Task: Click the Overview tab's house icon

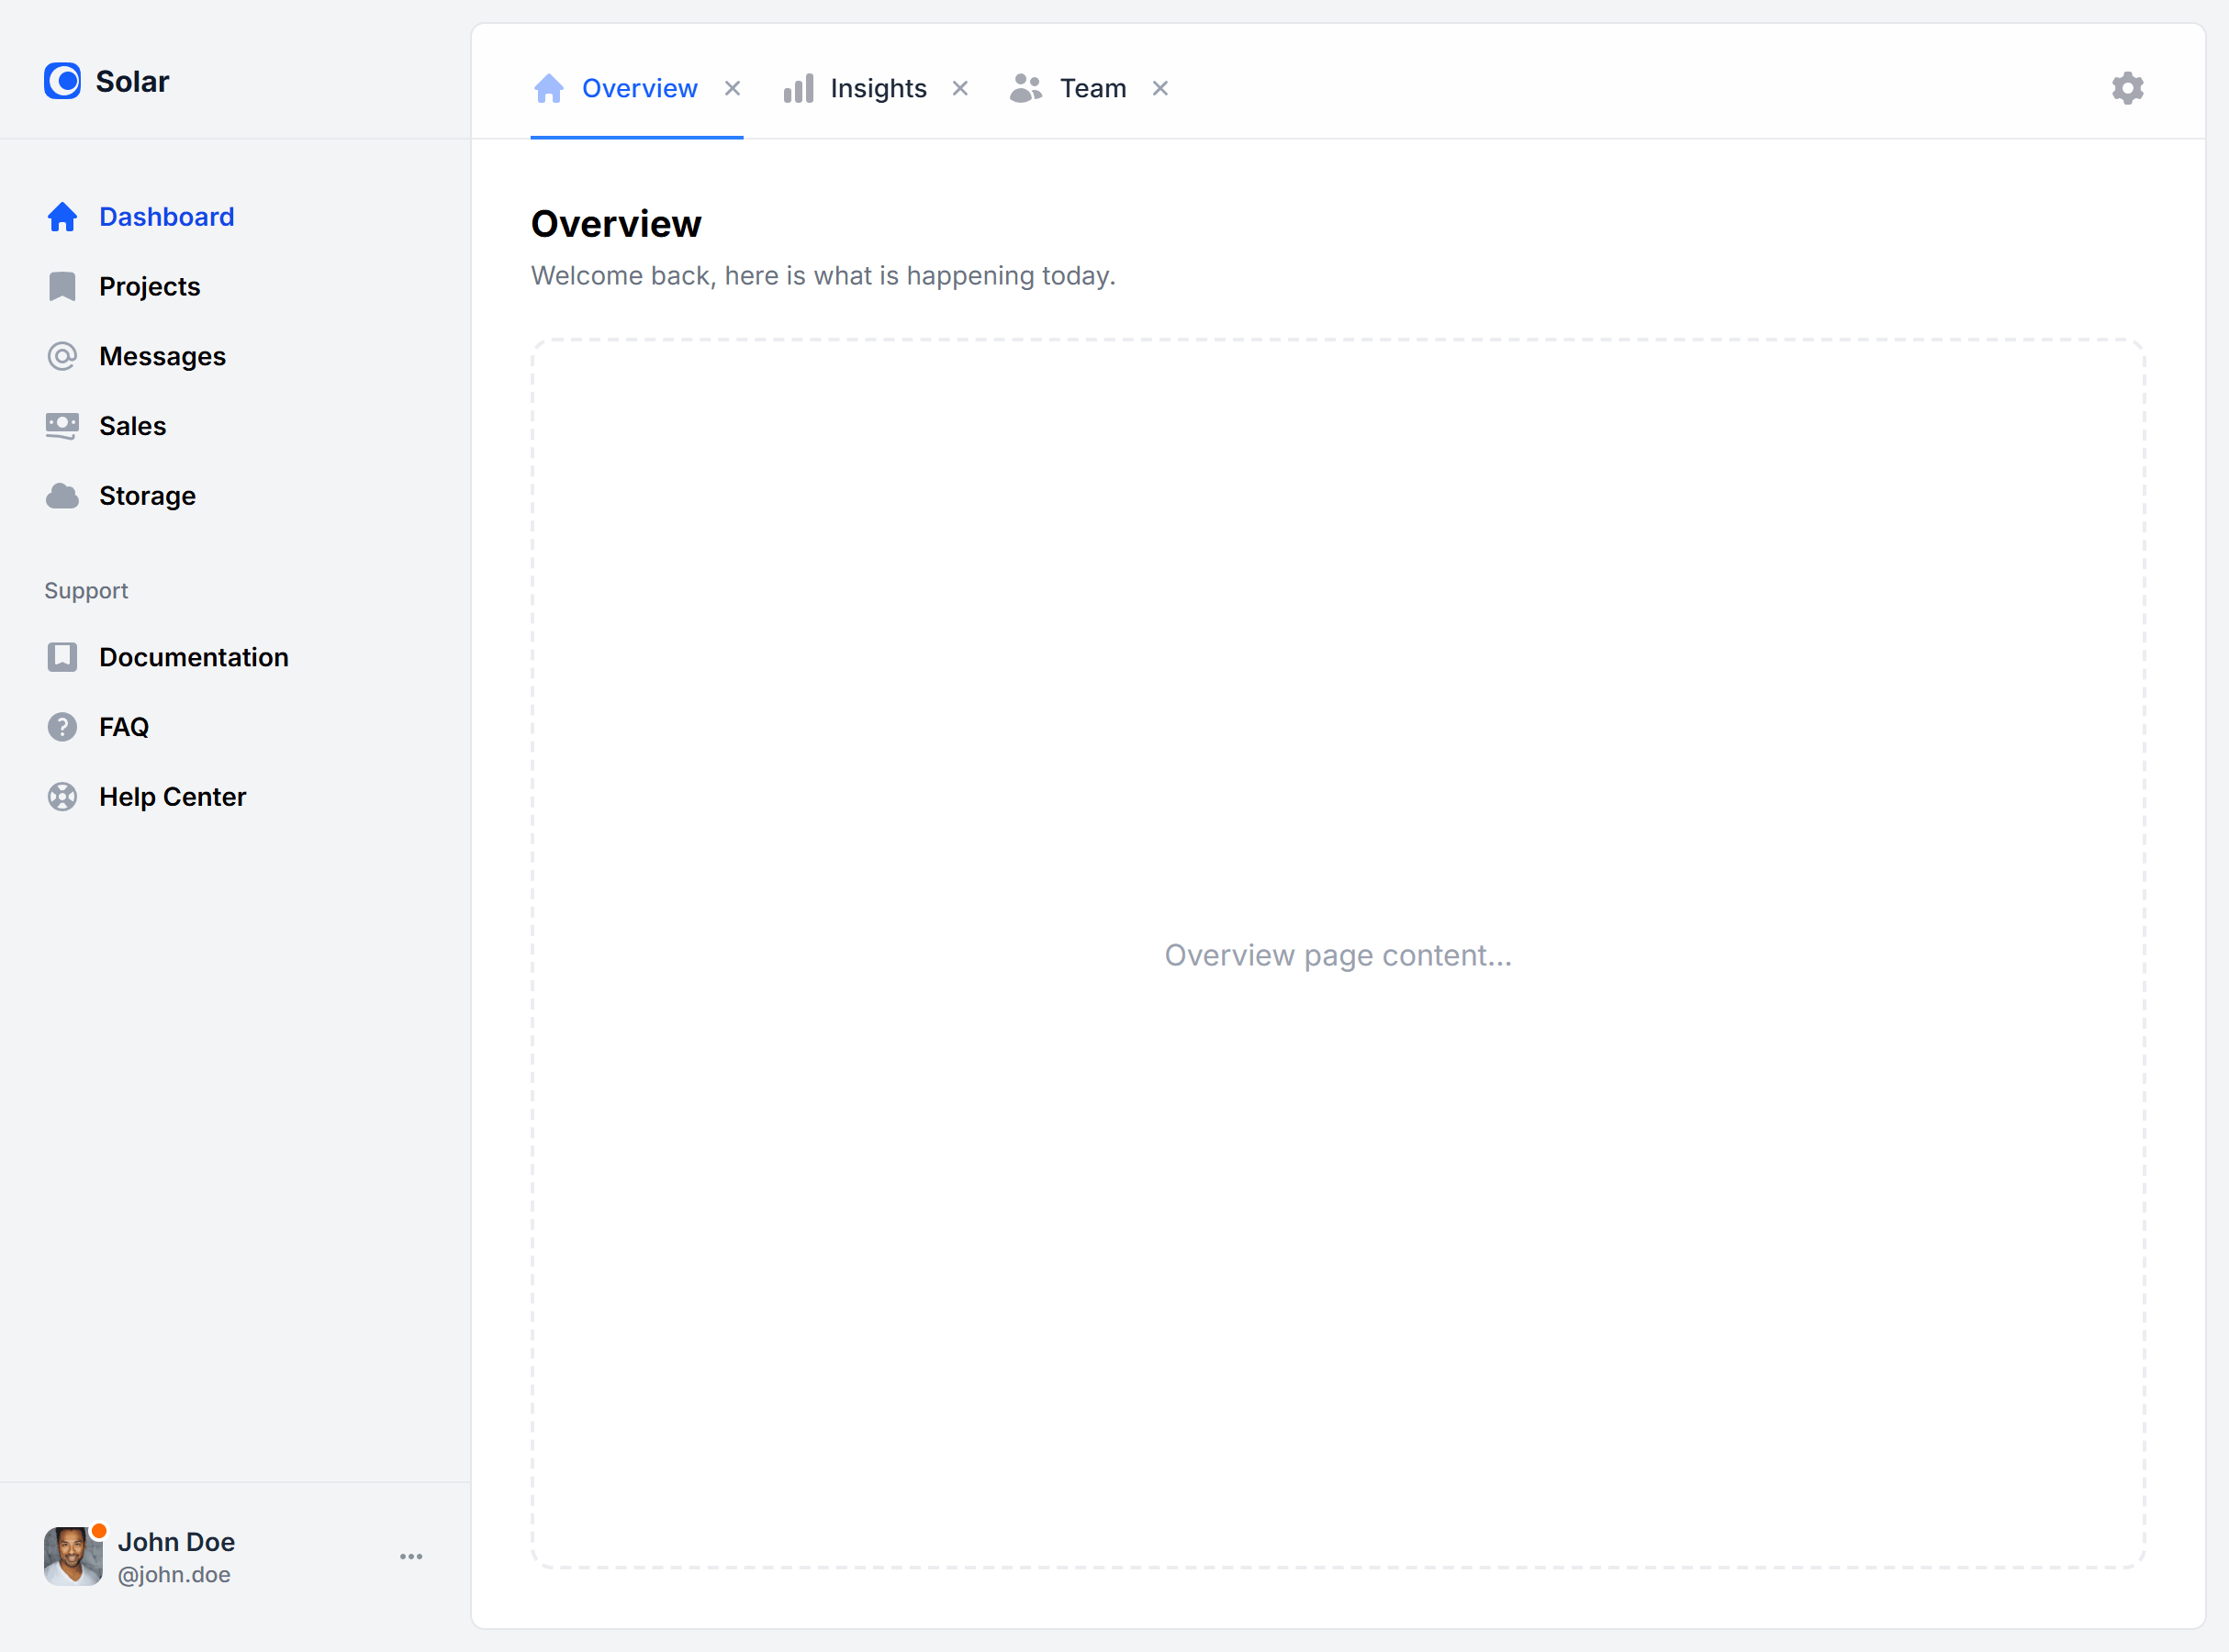Action: [549, 88]
